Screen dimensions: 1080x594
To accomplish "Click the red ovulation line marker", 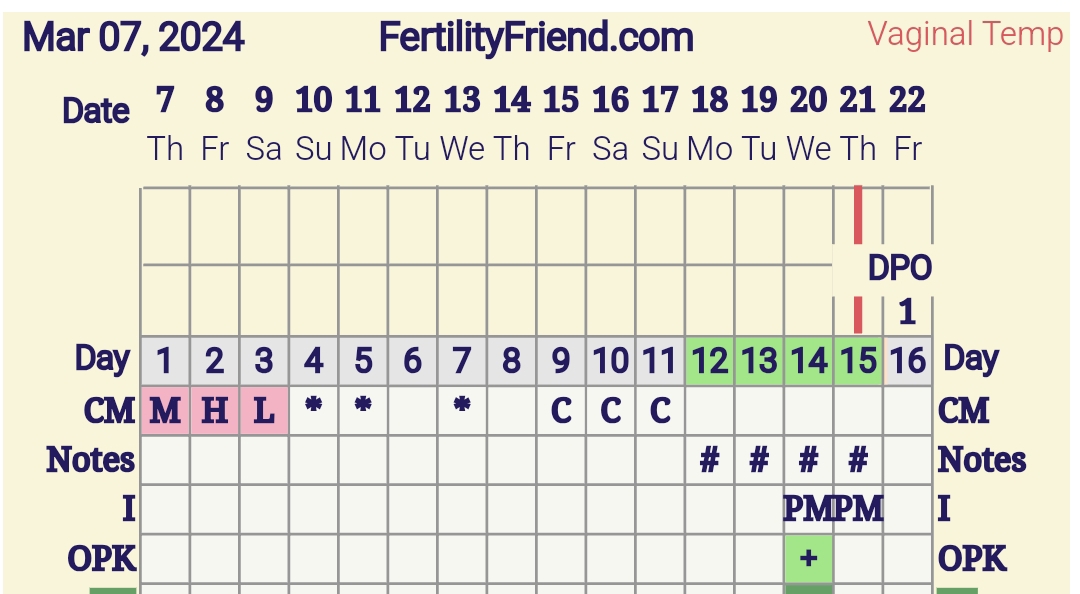I will pos(858,215).
